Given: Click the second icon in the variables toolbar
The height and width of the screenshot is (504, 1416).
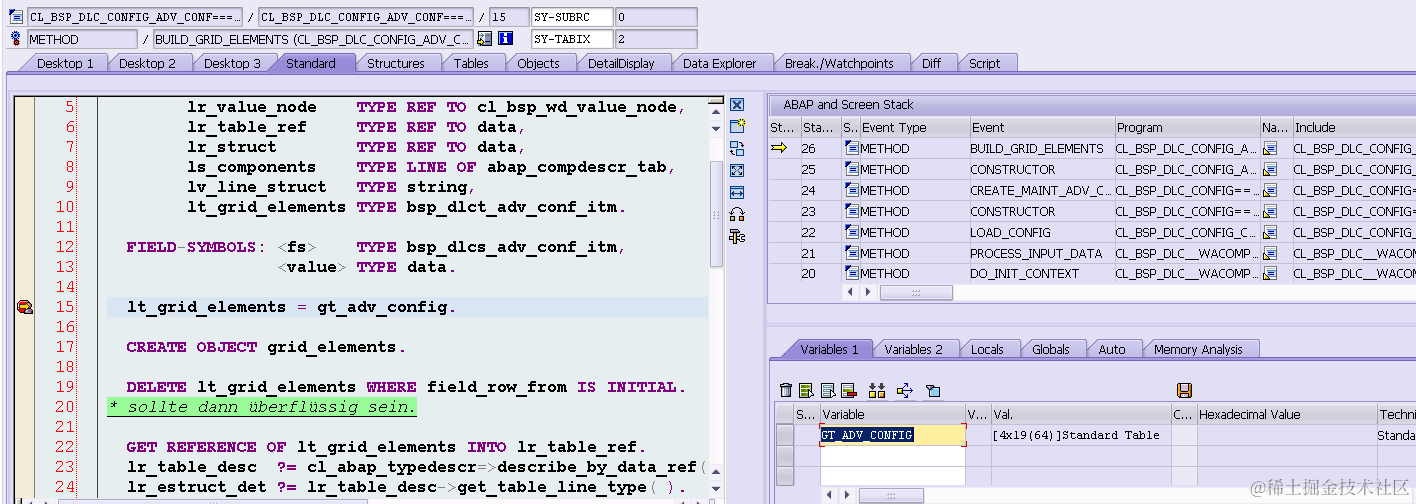Looking at the screenshot, I should [x=805, y=390].
